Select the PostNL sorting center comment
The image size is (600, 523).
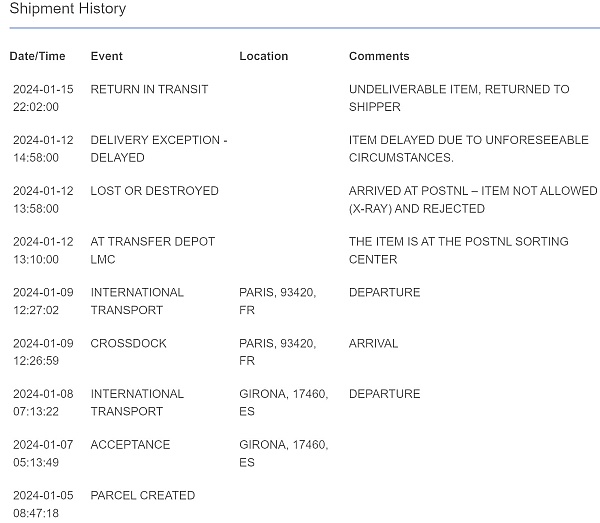click(x=460, y=250)
